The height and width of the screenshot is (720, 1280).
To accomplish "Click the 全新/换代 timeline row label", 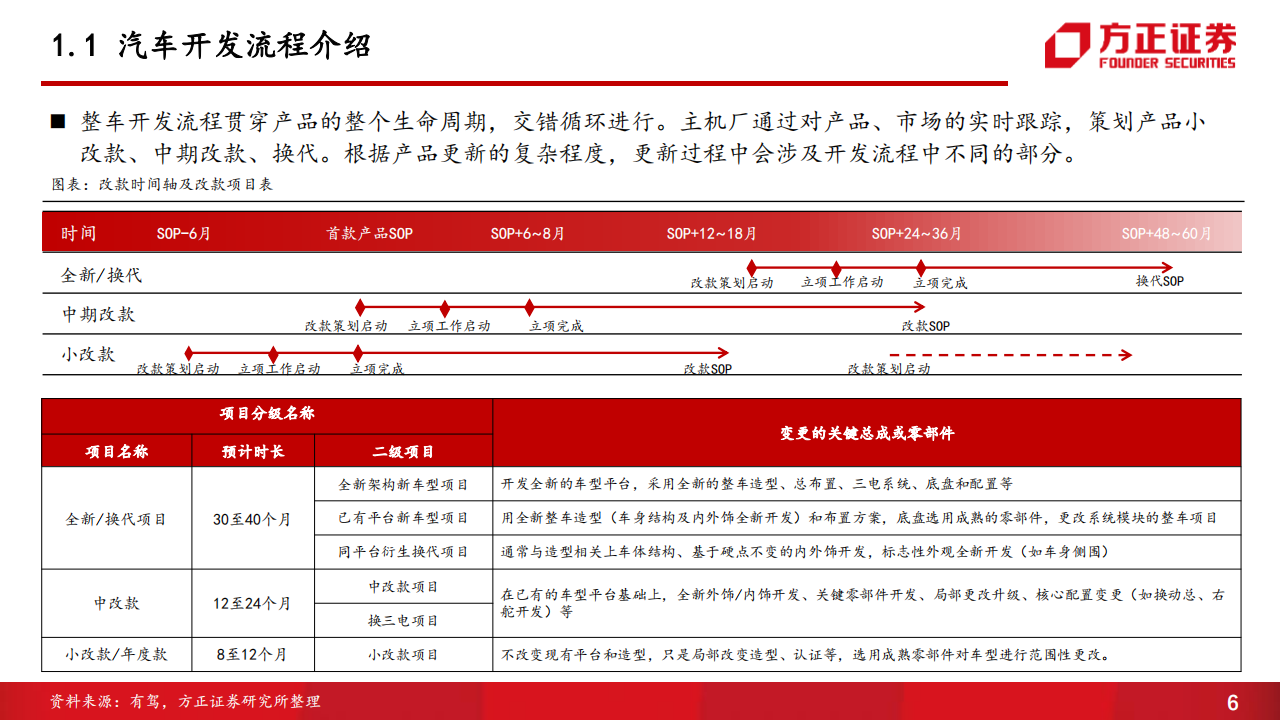I will click(101, 274).
